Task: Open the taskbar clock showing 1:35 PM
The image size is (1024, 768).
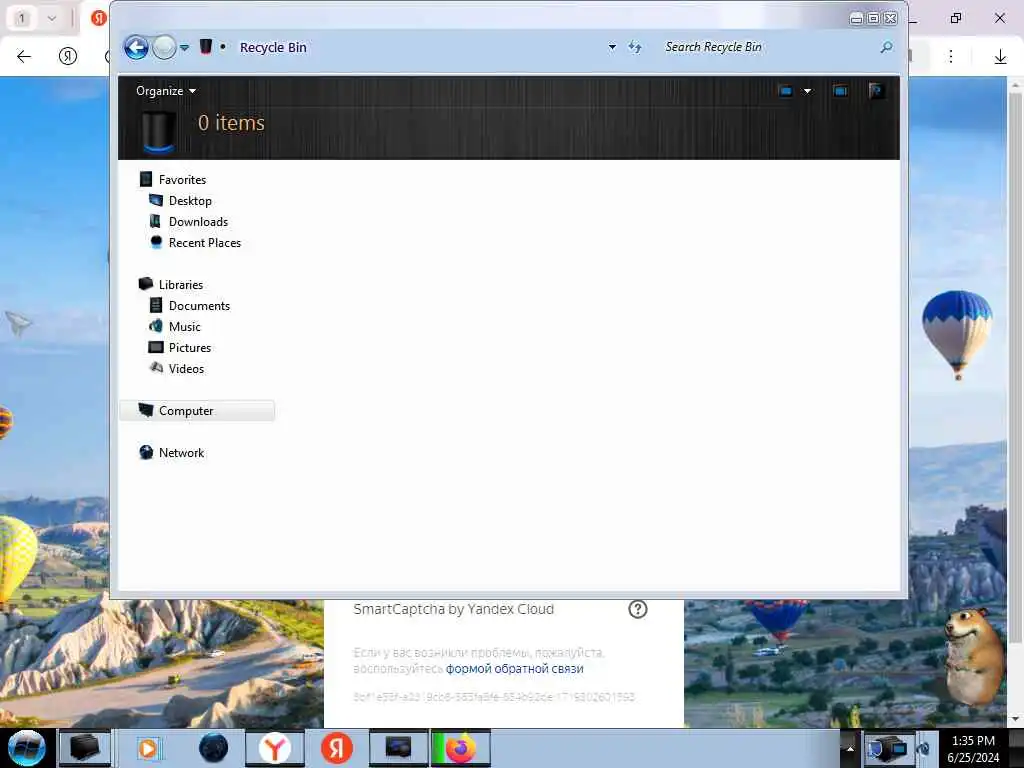Action: tap(973, 749)
